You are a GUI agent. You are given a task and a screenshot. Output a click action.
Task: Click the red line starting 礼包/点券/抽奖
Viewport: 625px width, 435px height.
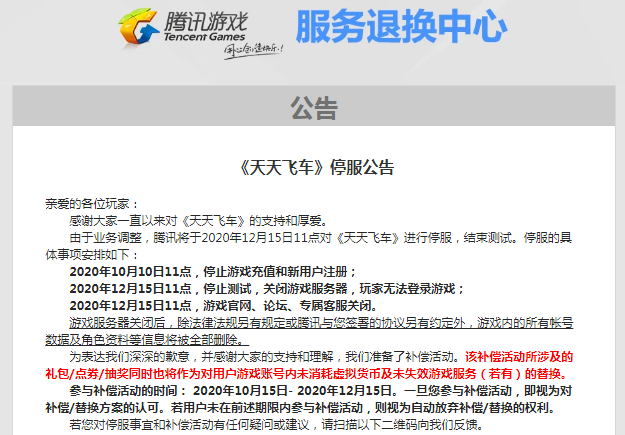pyautogui.click(x=306, y=374)
